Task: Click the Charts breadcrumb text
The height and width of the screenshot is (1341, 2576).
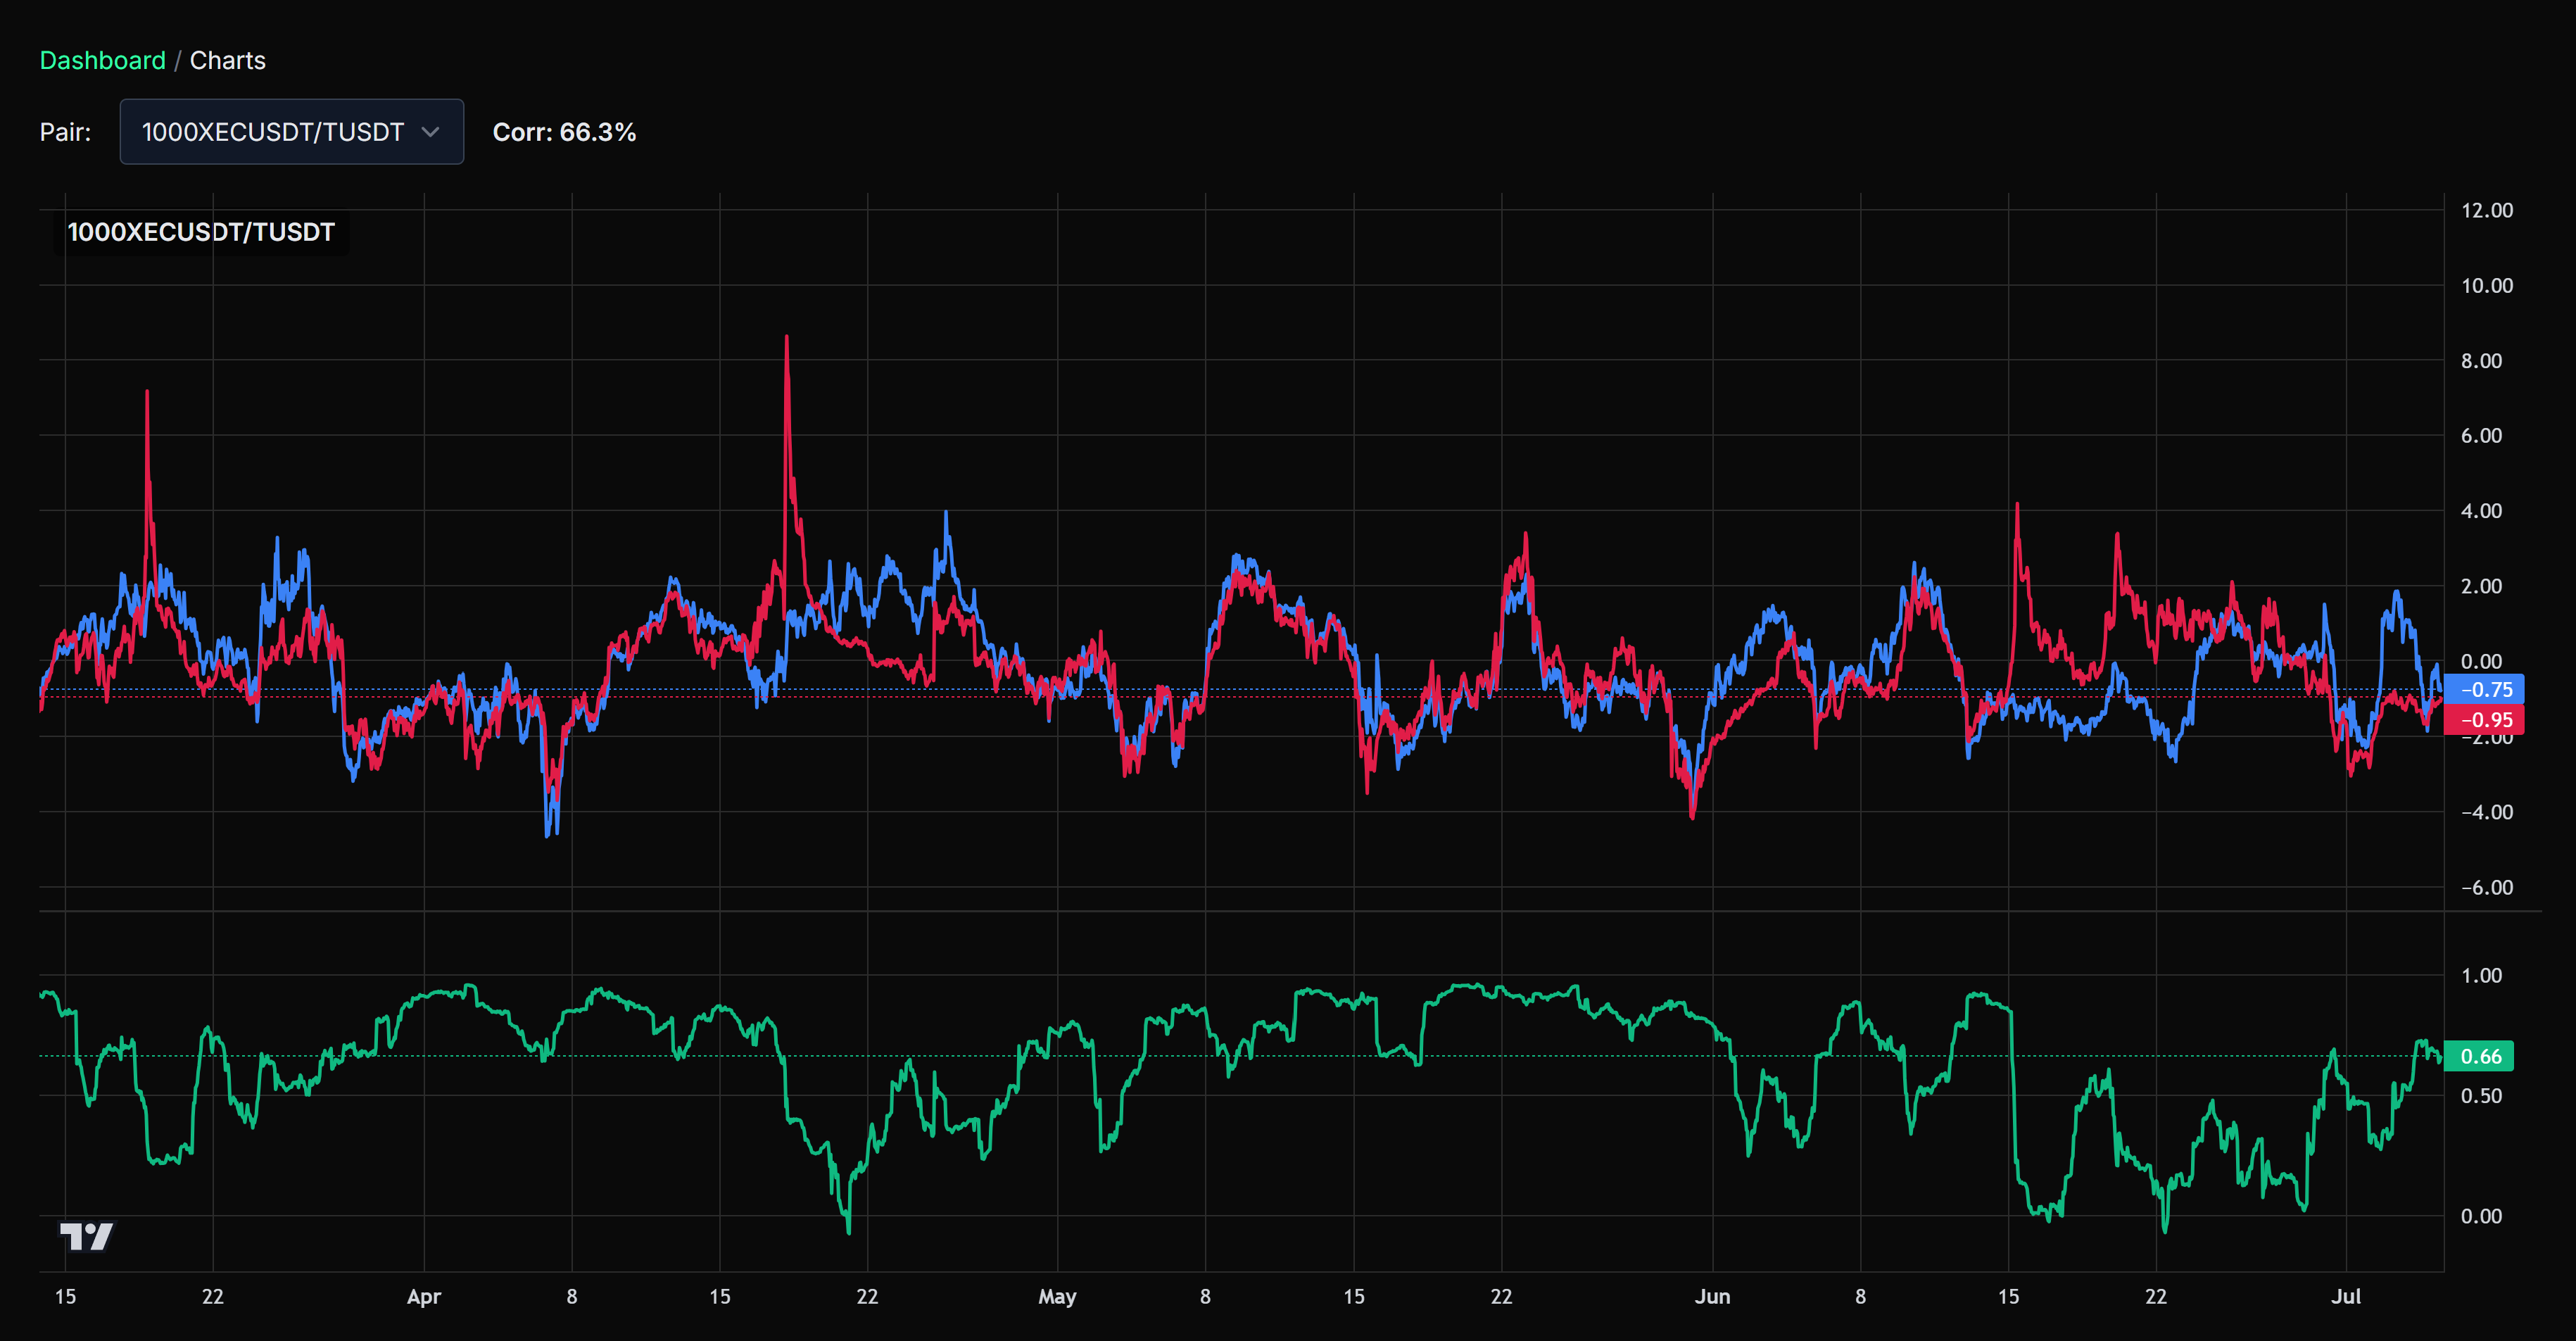Action: click(x=227, y=60)
